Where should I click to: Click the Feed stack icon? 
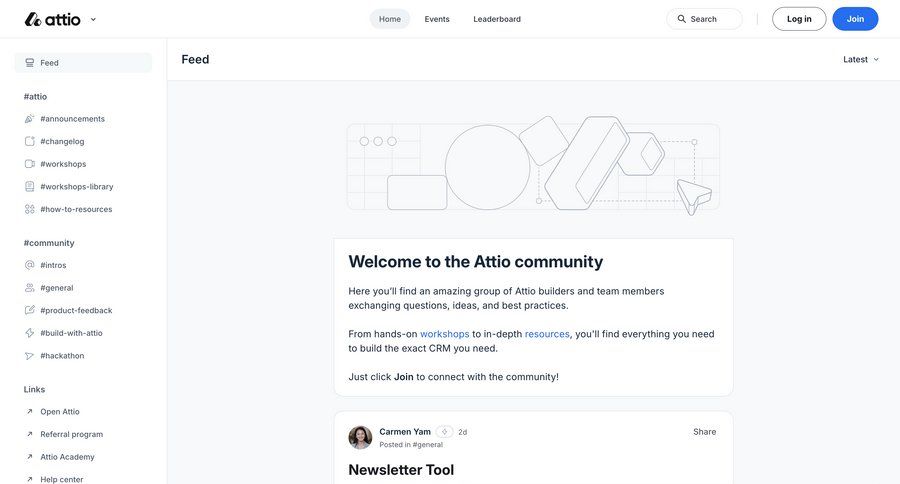coord(30,63)
